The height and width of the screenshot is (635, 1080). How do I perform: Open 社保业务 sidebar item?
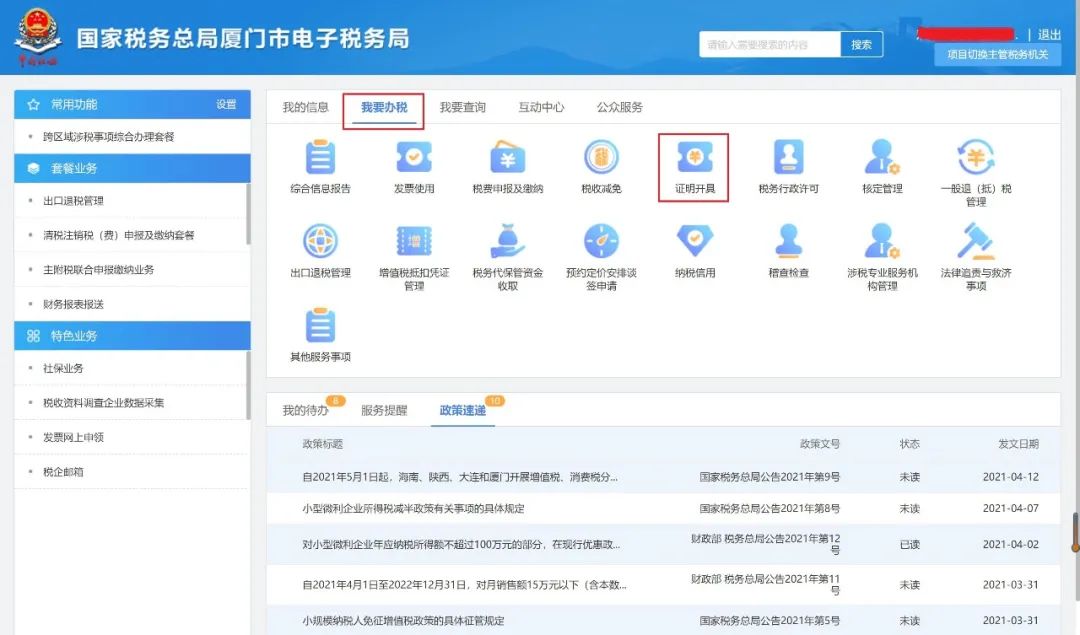point(63,368)
